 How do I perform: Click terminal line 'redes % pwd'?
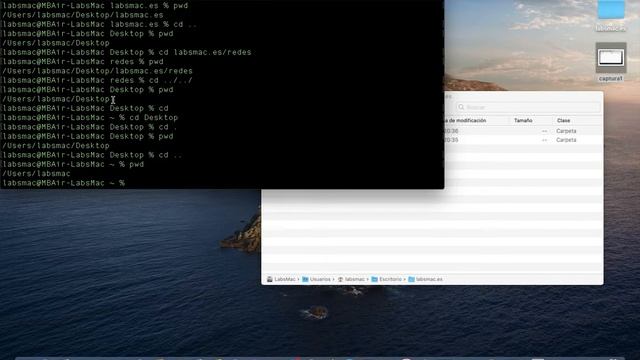click(83, 62)
